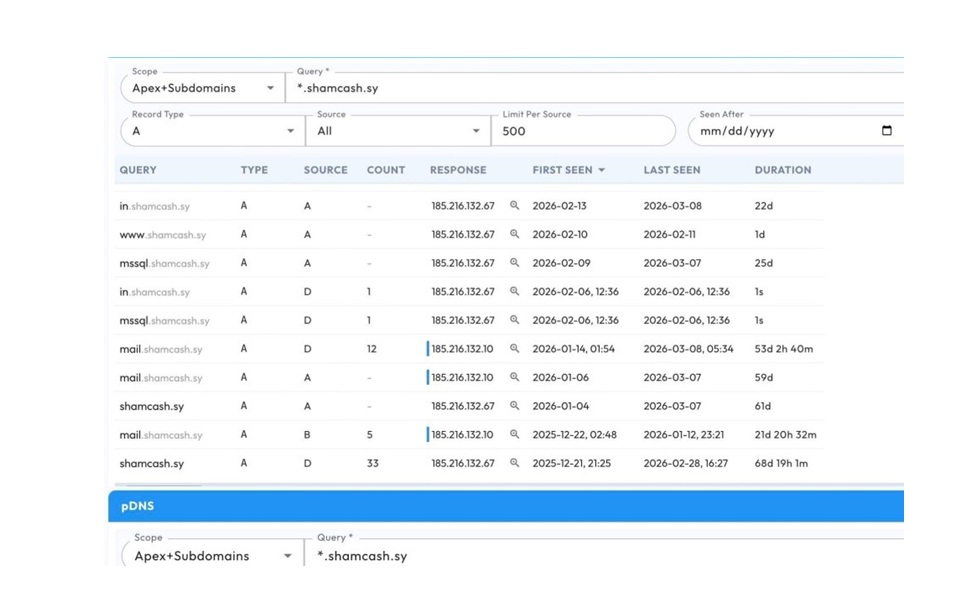Viewport: 957px width, 607px height.
Task: Expand the Record Type dropdown
Action: pyautogui.click(x=212, y=131)
